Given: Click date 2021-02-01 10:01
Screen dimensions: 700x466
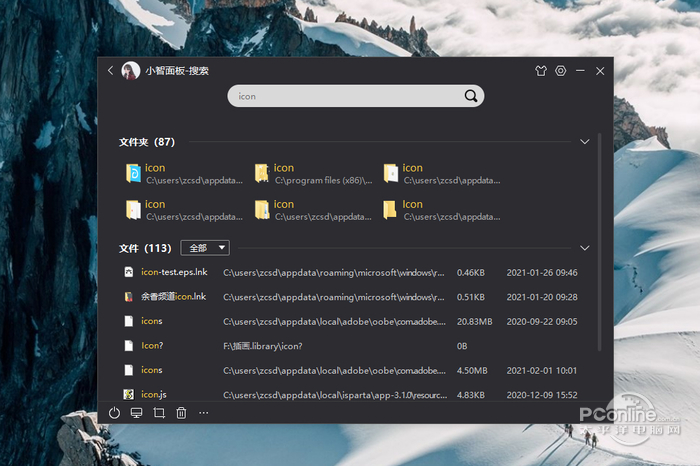Looking at the screenshot, I should click(x=542, y=370).
